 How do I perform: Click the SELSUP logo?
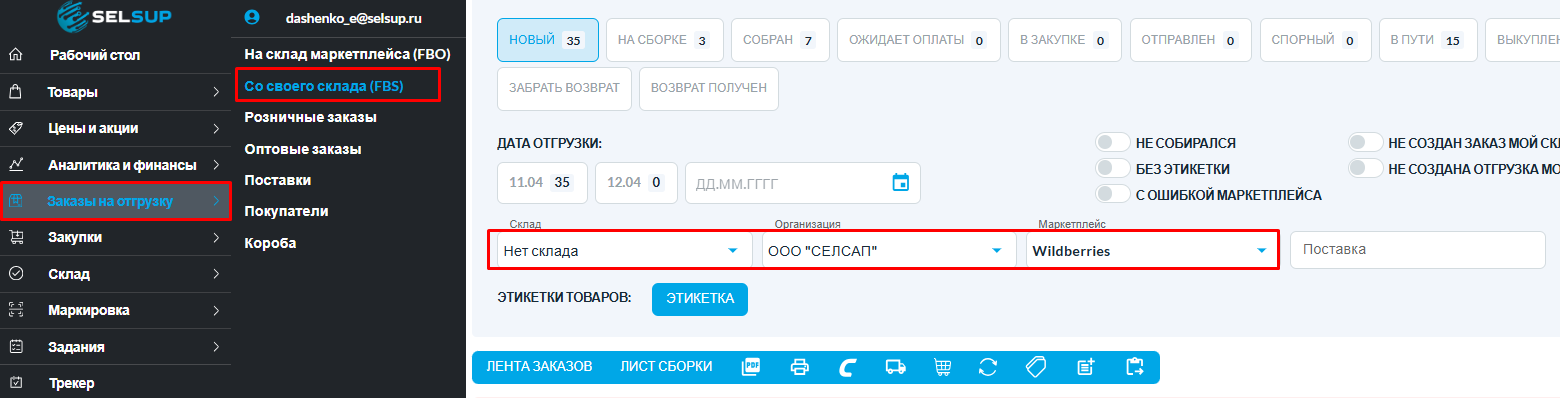pos(115,16)
